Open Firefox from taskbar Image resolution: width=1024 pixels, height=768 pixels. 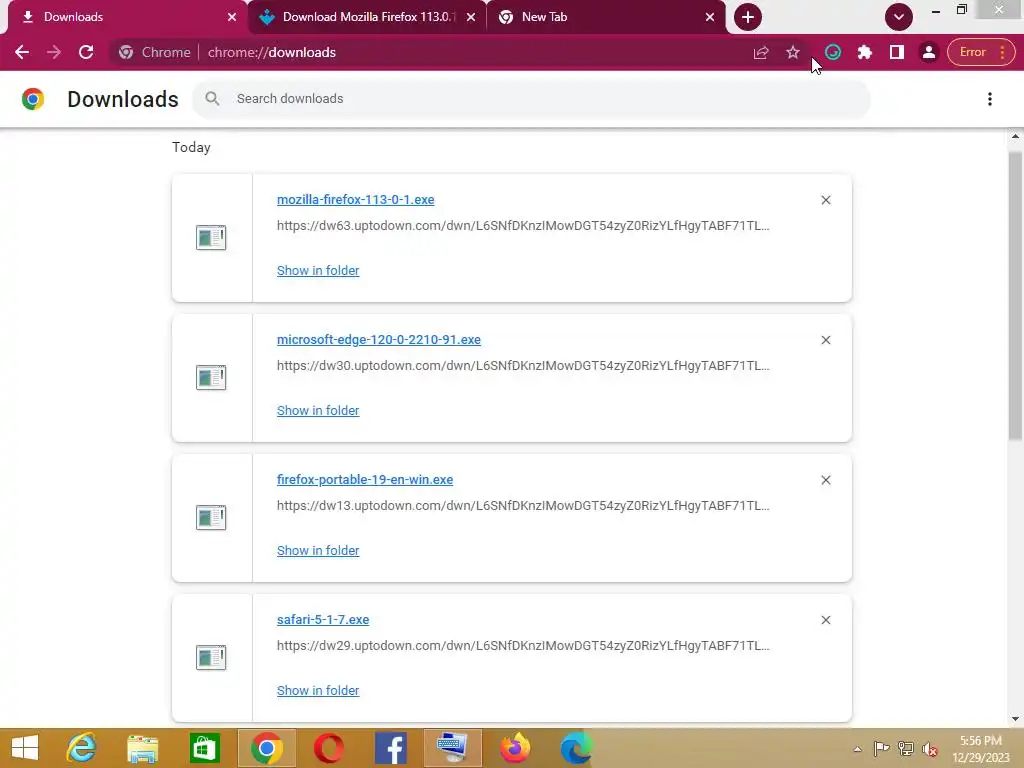(515, 748)
